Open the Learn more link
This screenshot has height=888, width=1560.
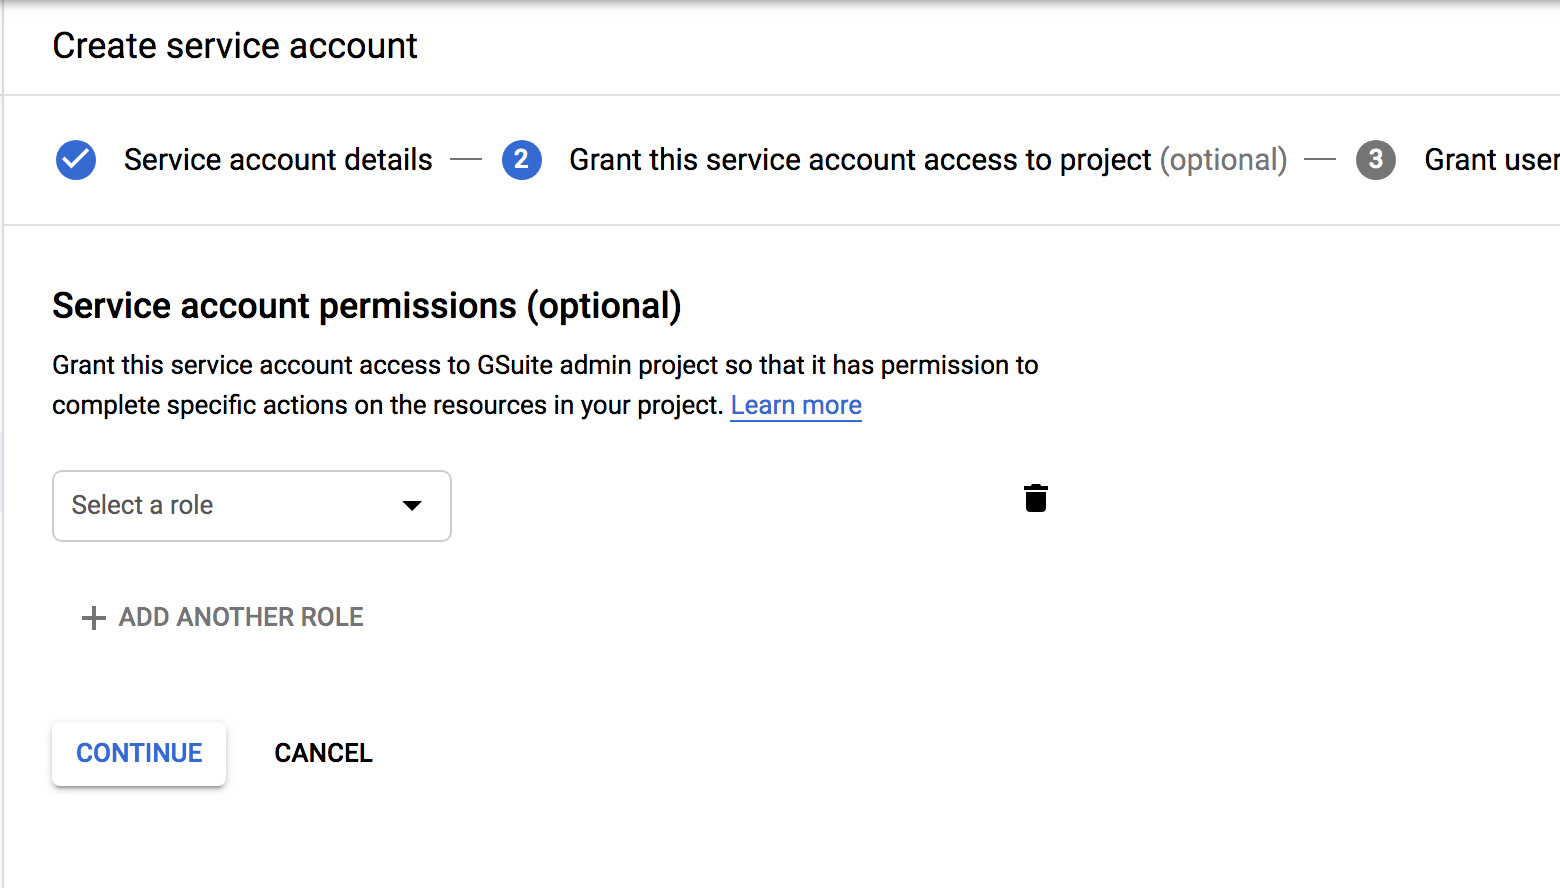(795, 405)
